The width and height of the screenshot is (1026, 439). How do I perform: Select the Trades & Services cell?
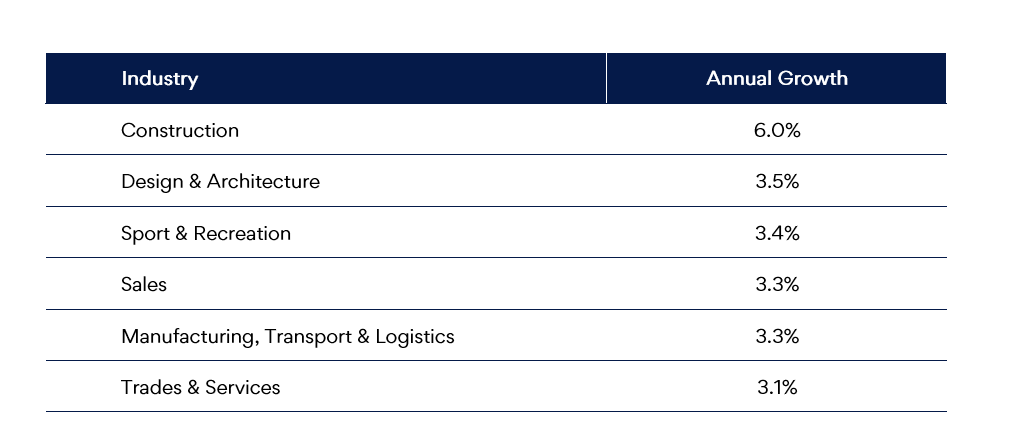pyautogui.click(x=200, y=388)
